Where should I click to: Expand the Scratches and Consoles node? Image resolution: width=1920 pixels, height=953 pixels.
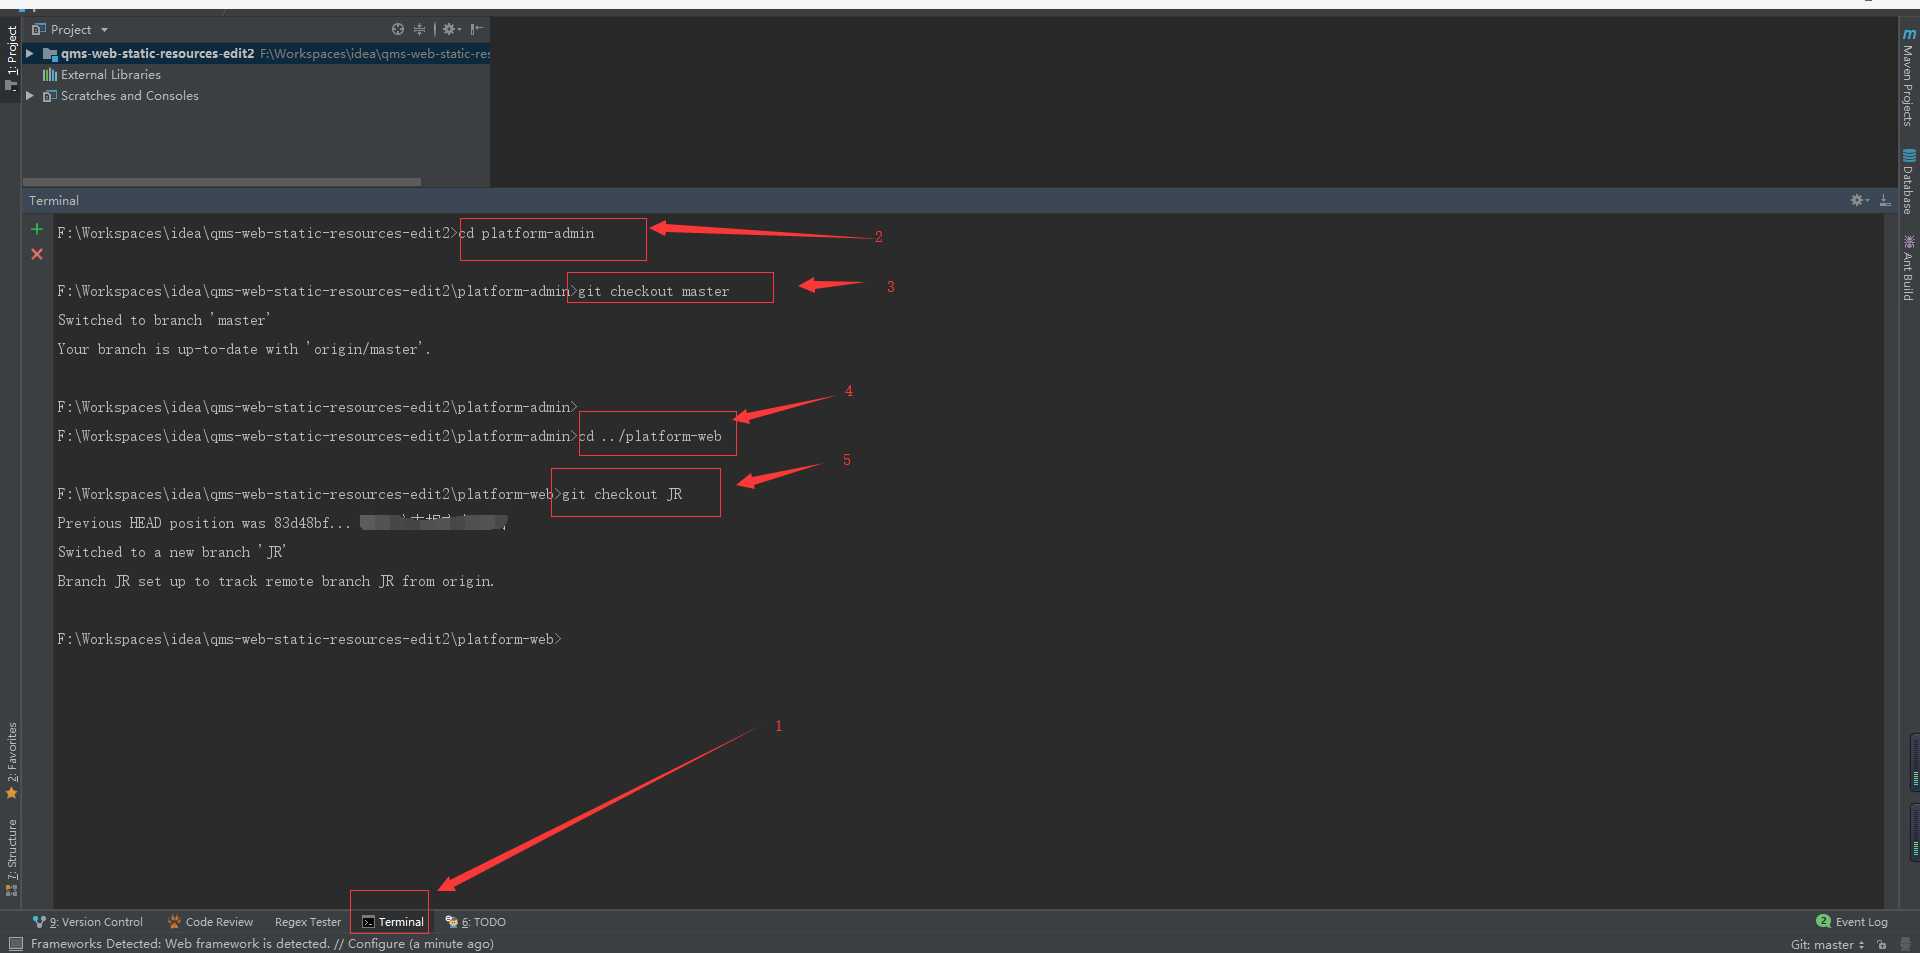tap(30, 95)
